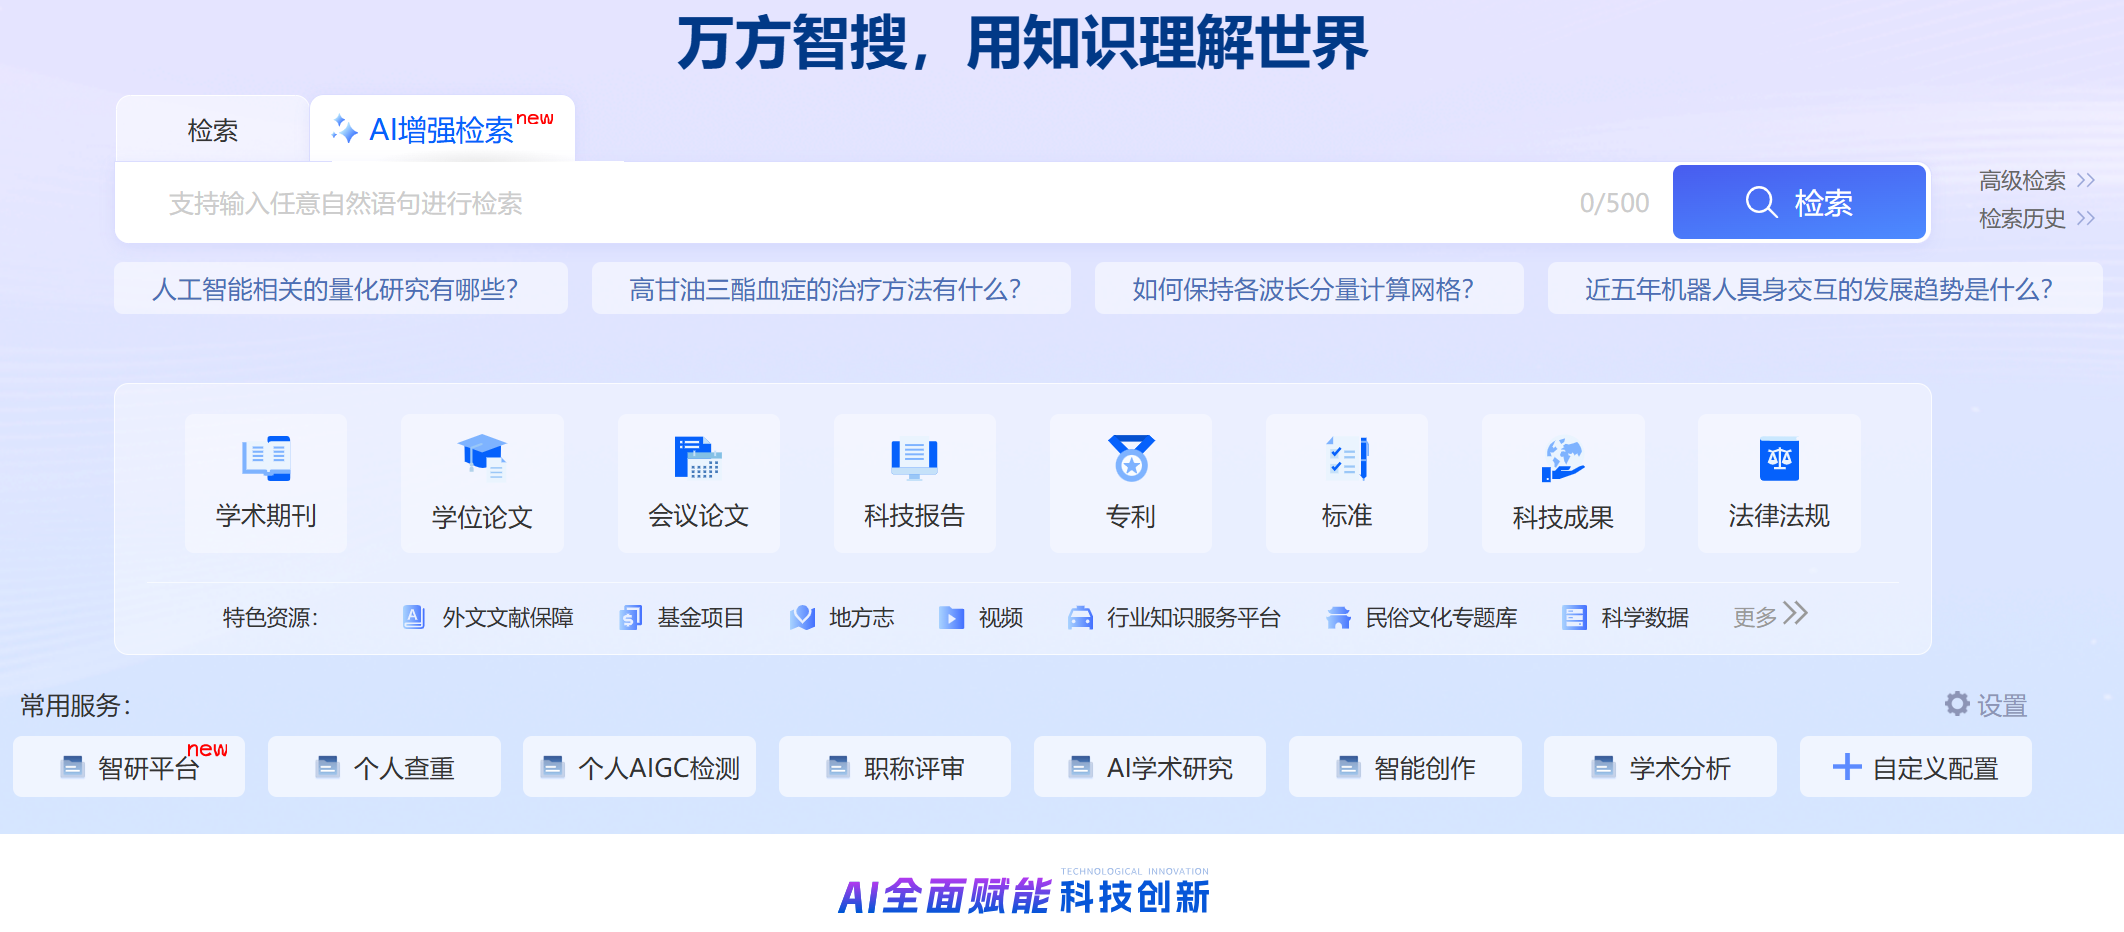Choose suggested query about 高甘油三酯血症 treatment
2124x932 pixels.
click(x=830, y=290)
